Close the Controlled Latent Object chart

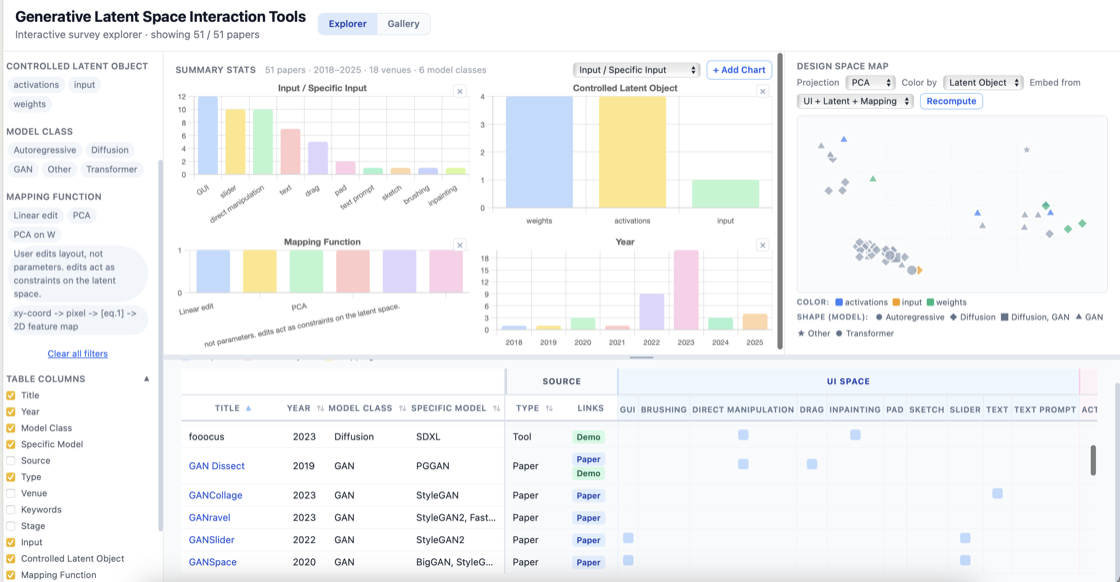(763, 91)
